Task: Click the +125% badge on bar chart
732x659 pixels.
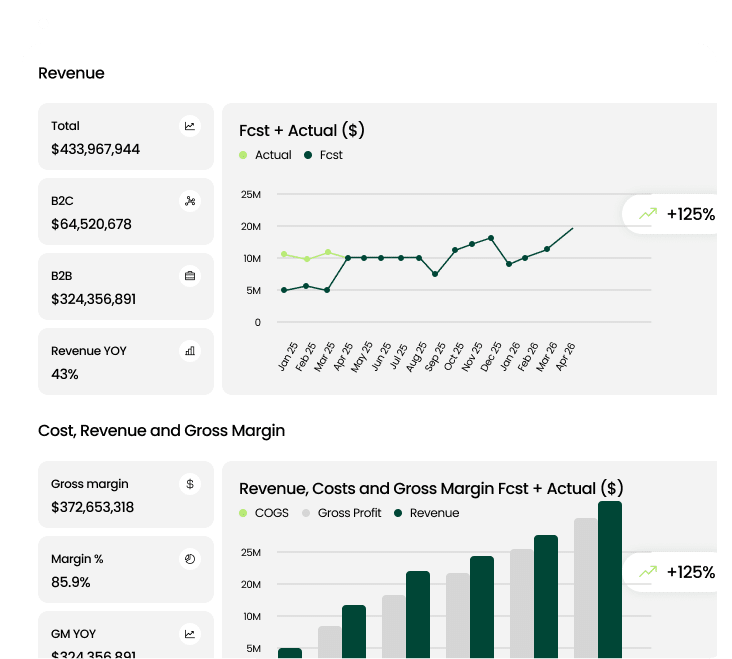Action: coord(675,572)
